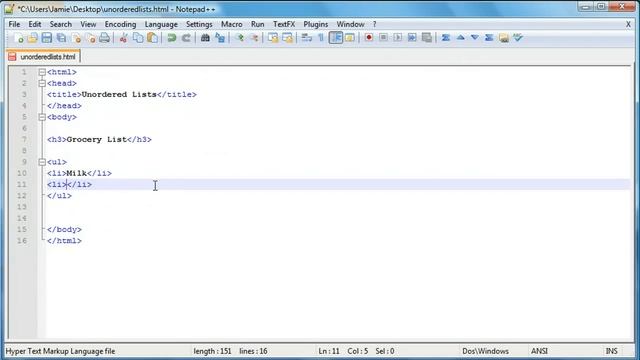
Task: Click line number 13 in the margin
Action: [22, 207]
